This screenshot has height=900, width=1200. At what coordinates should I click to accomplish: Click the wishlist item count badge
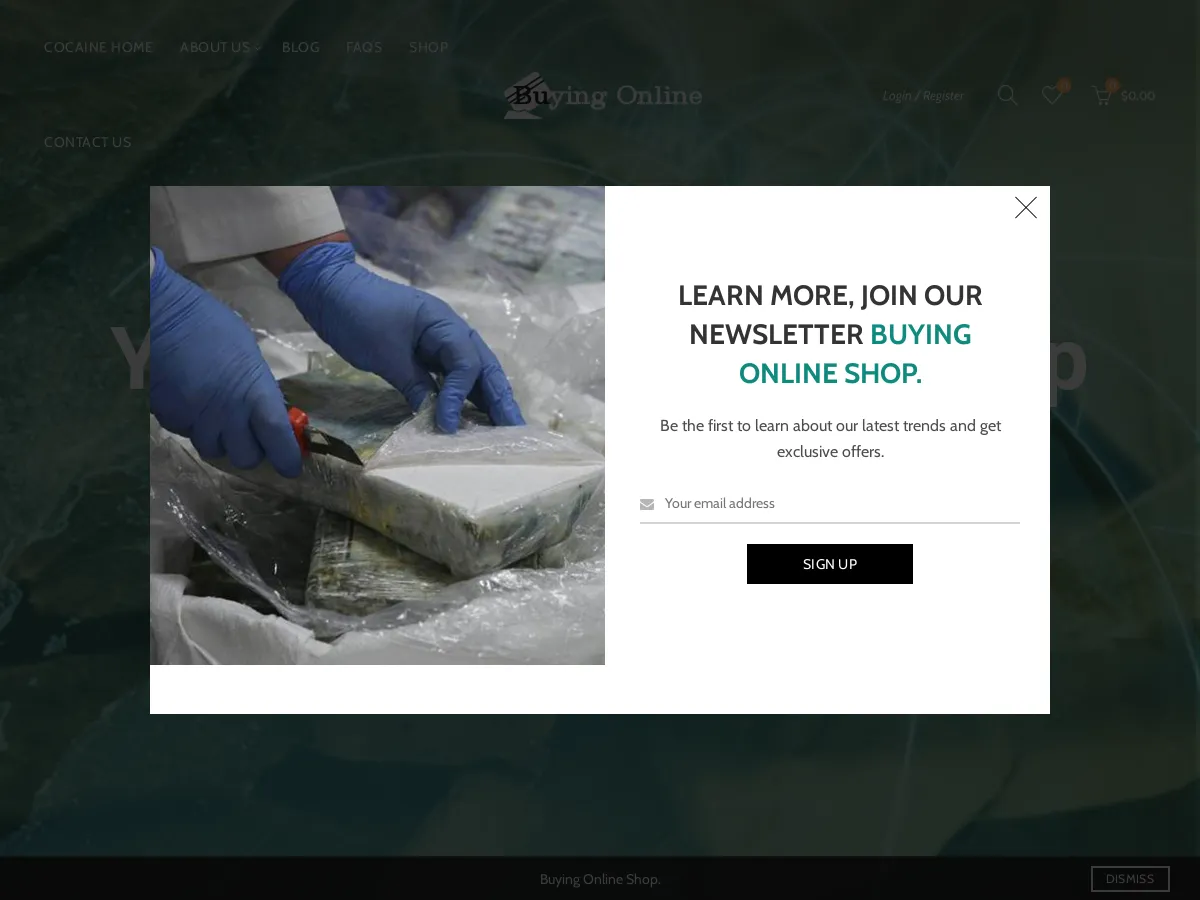point(1063,85)
